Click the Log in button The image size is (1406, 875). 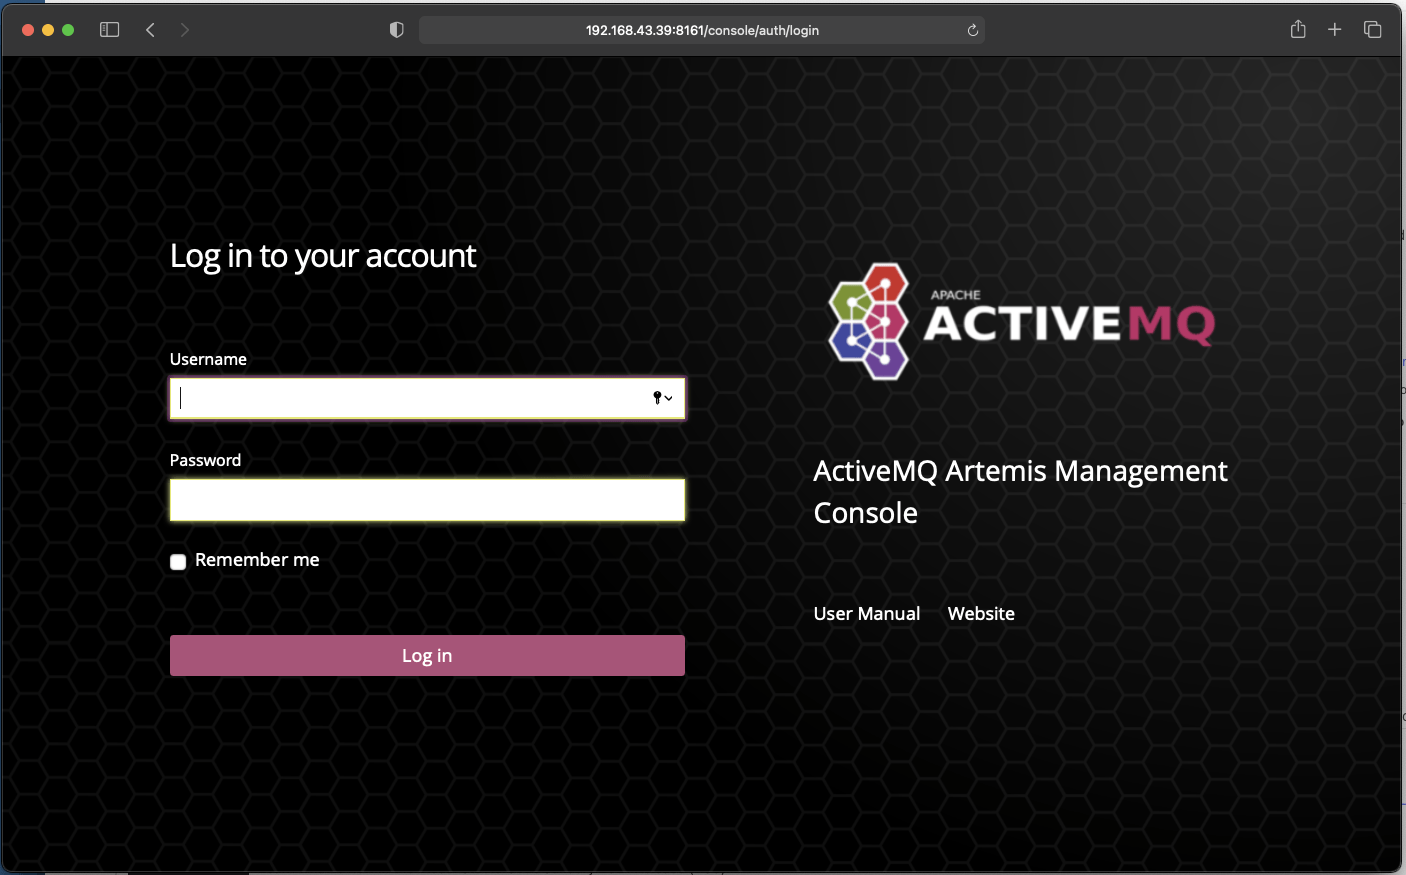pos(427,656)
